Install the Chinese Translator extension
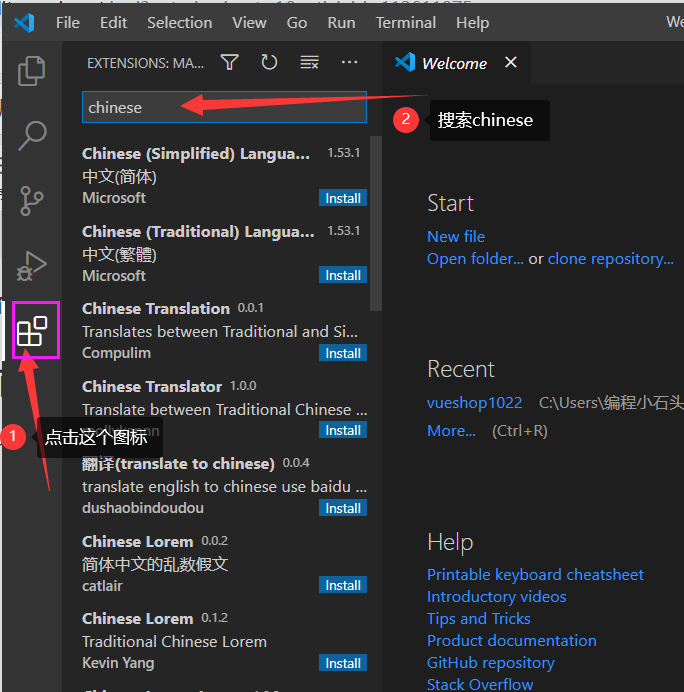Image resolution: width=684 pixels, height=692 pixels. [x=343, y=430]
